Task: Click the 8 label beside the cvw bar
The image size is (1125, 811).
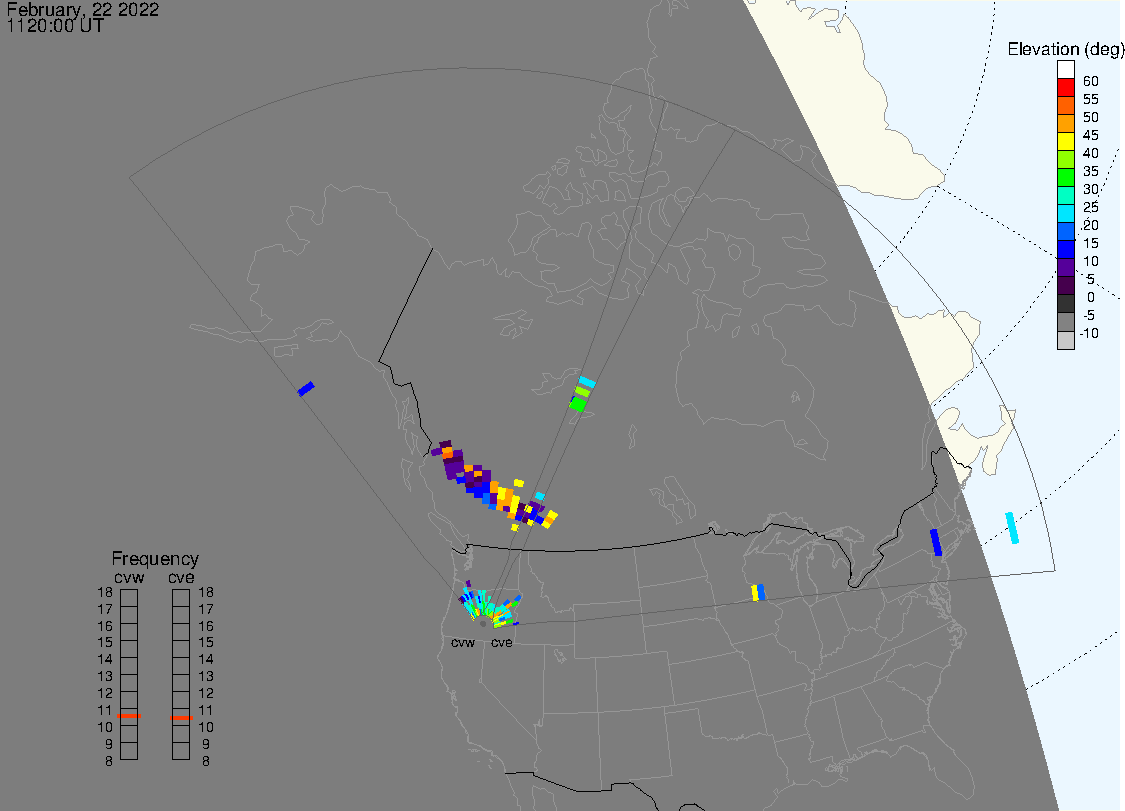Action: click(x=109, y=761)
